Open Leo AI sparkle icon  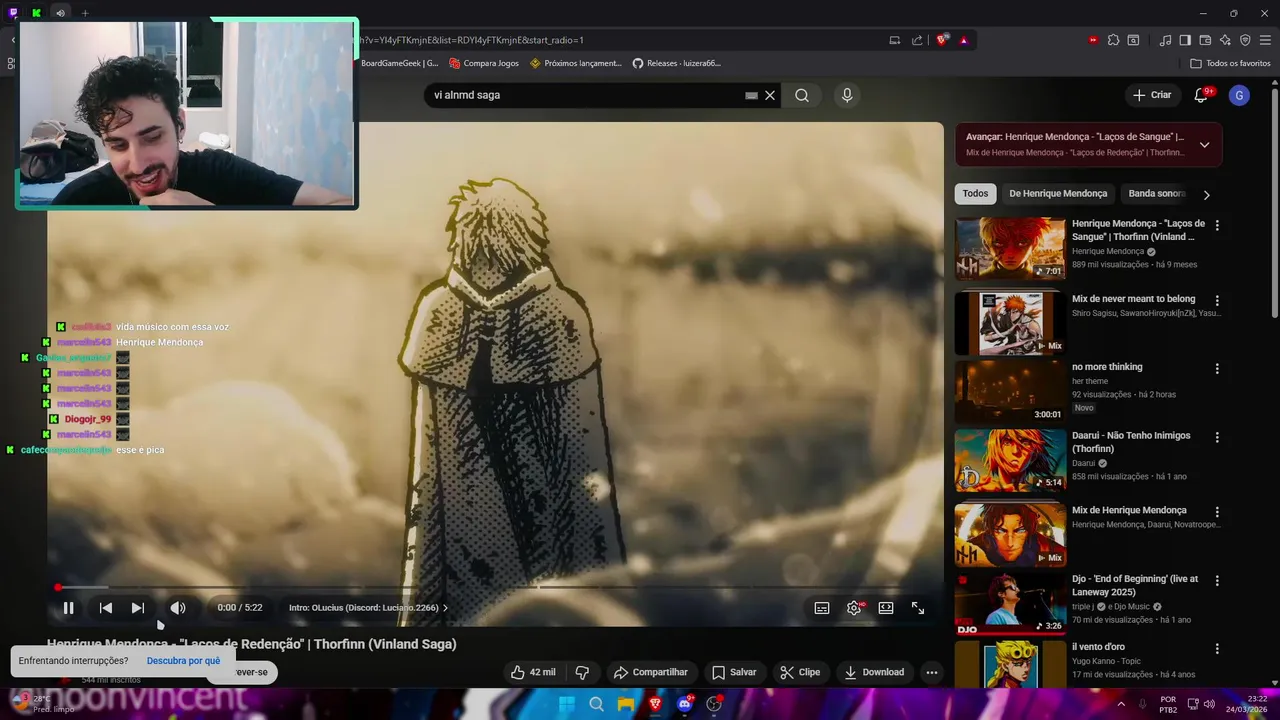pos(1225,40)
